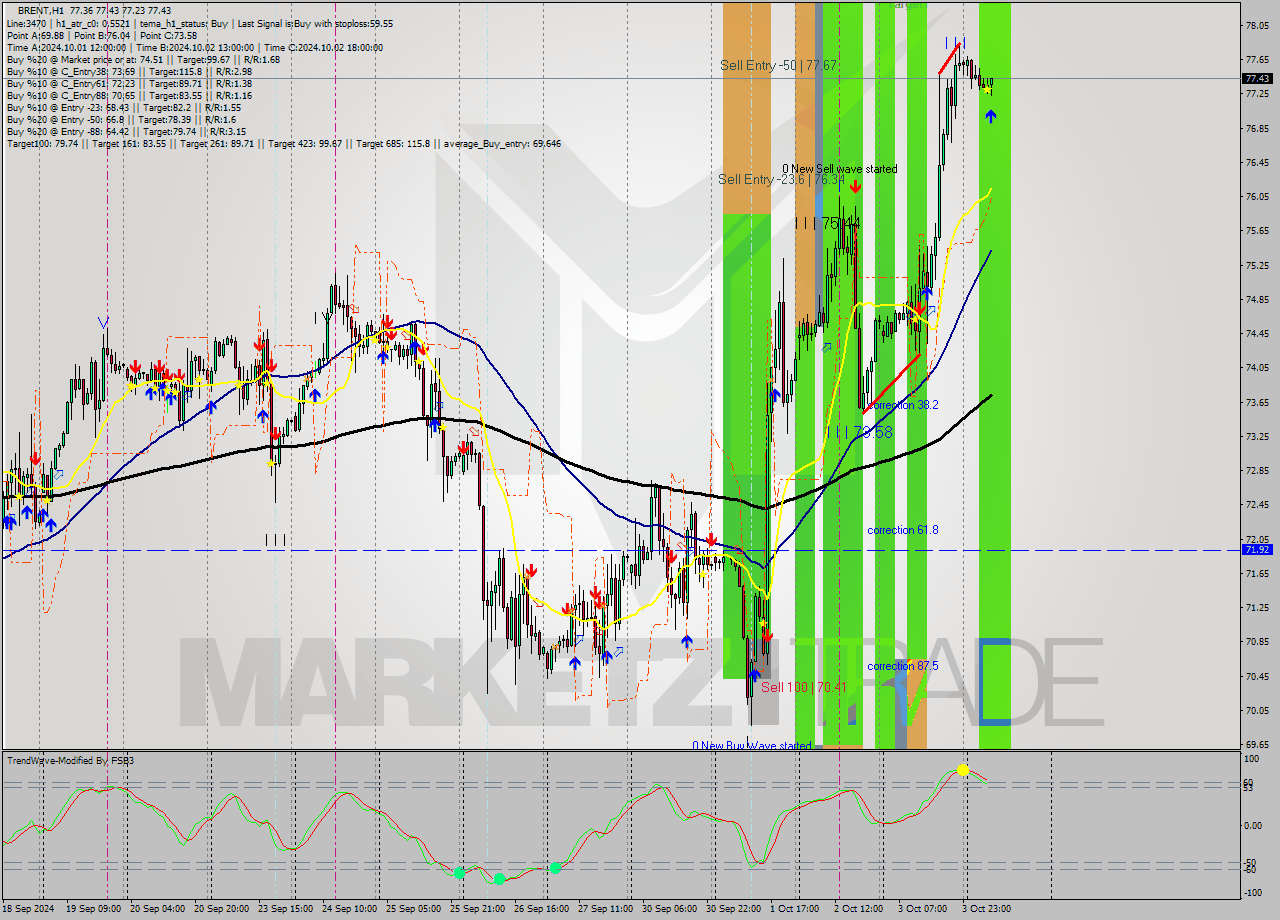Click the red arrow under New Sell wave label
Screen dimensions: 1280x920
click(x=856, y=186)
